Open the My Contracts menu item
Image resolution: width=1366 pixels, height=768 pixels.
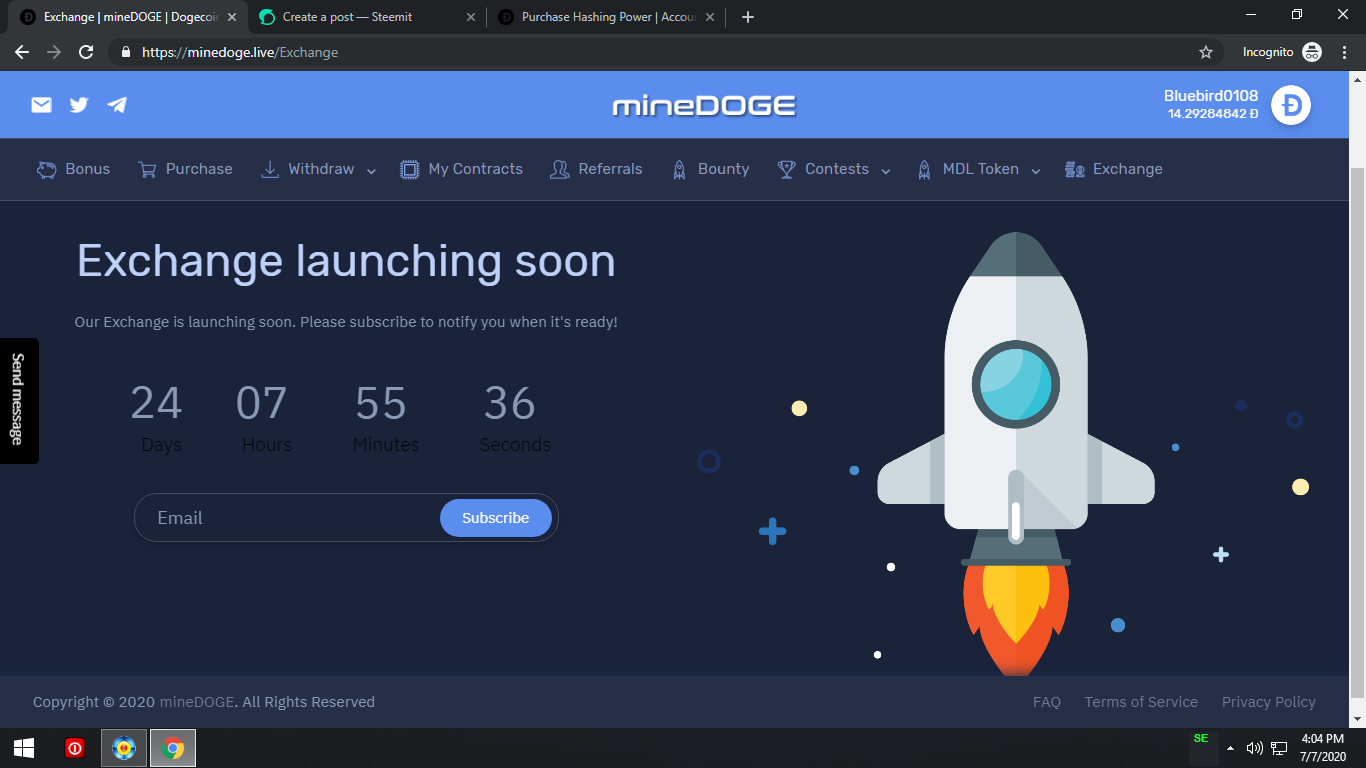461,169
